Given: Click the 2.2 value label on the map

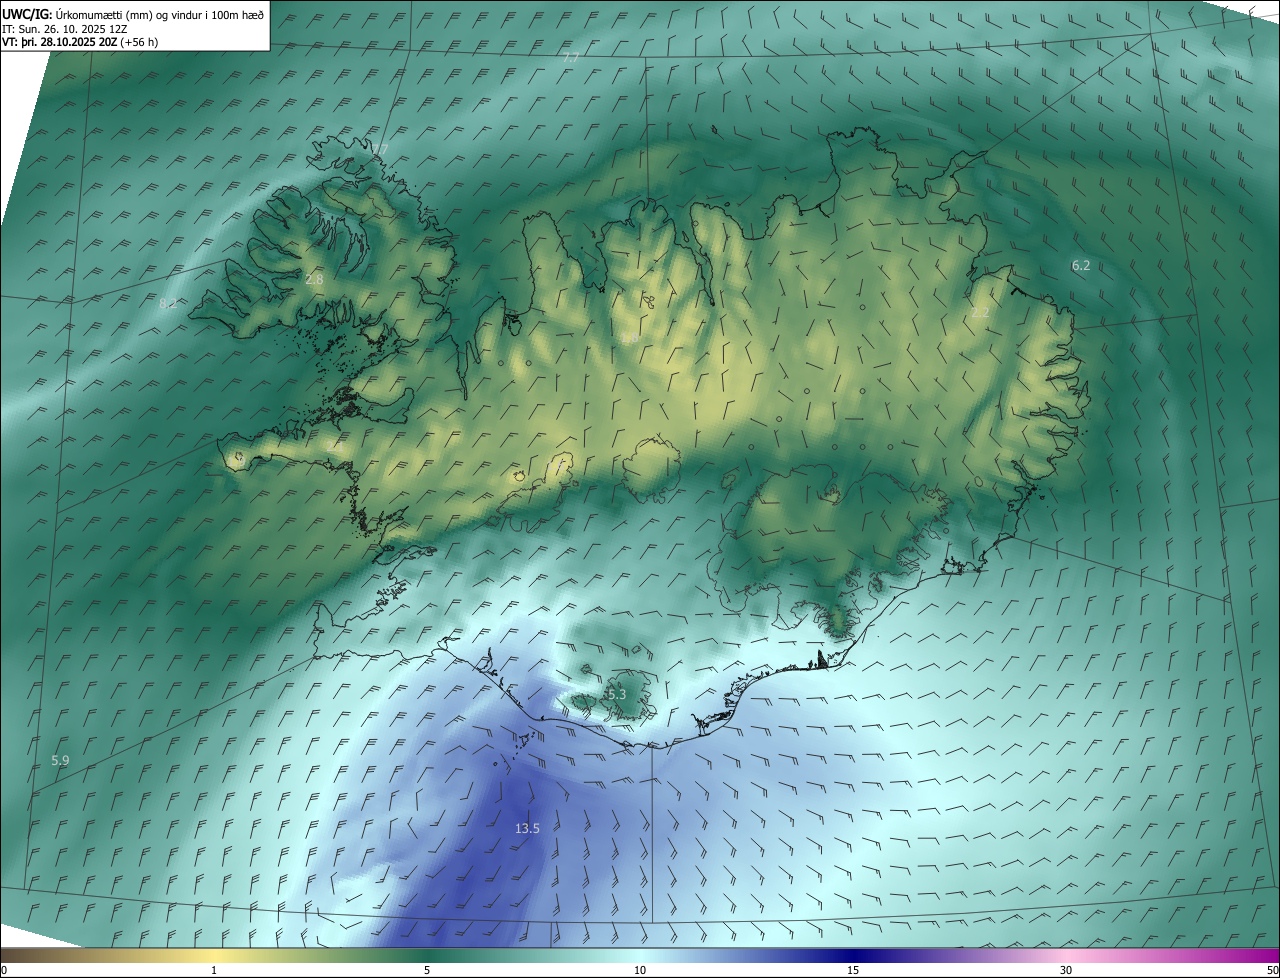Looking at the screenshot, I should (980, 312).
